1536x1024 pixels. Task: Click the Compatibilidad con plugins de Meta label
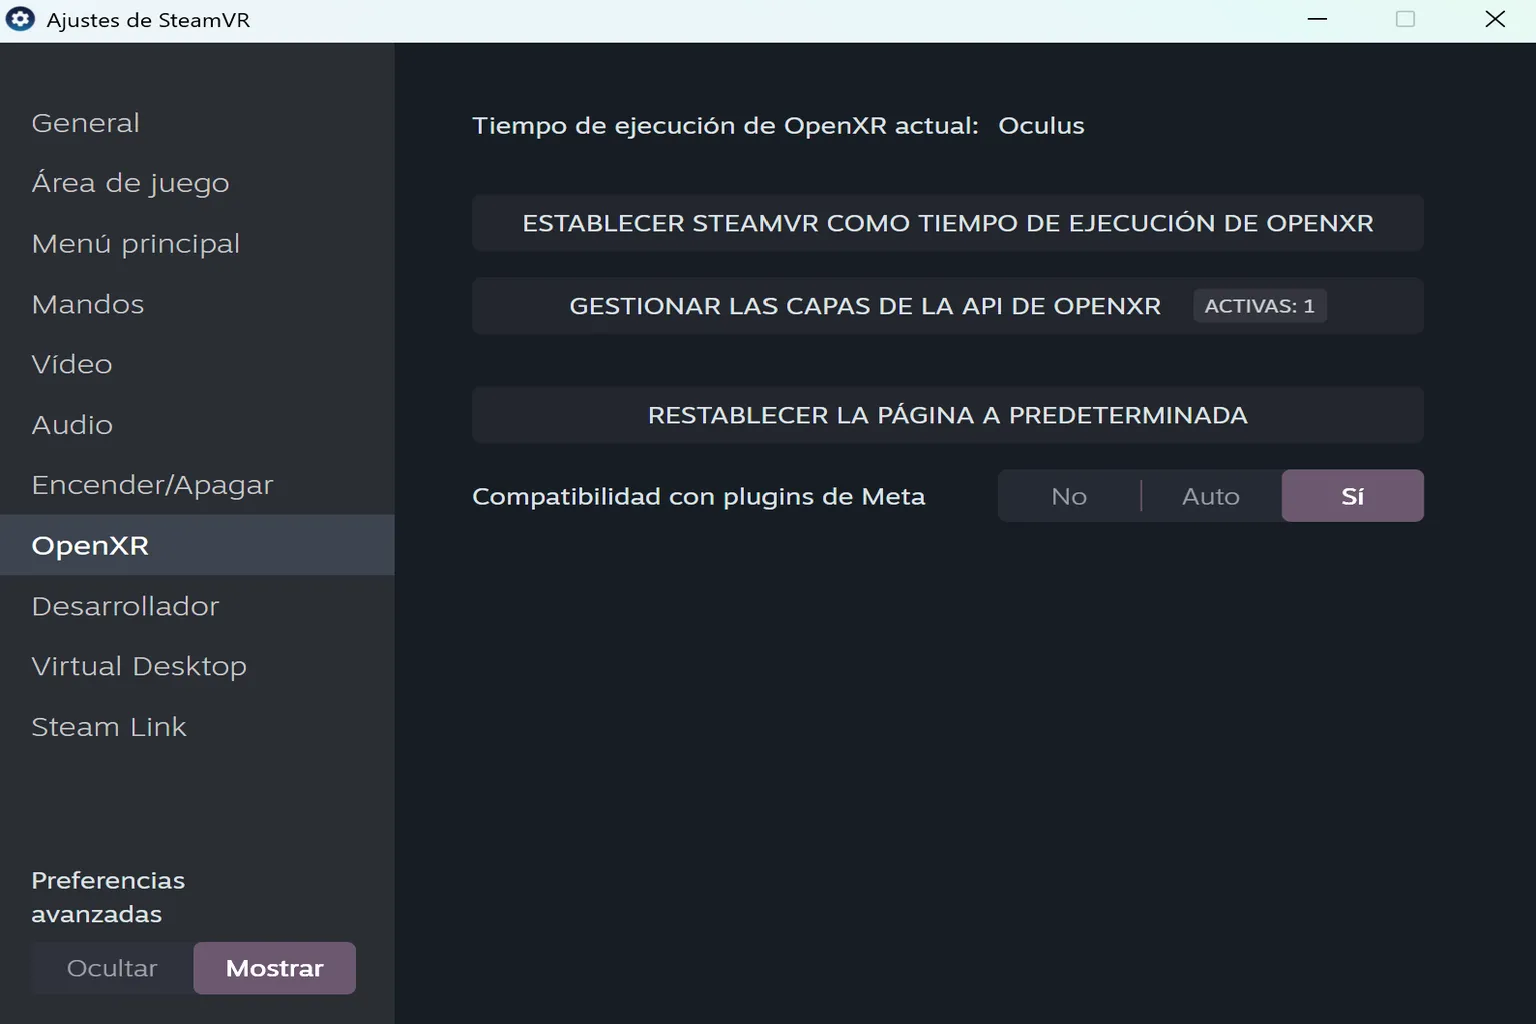click(699, 497)
